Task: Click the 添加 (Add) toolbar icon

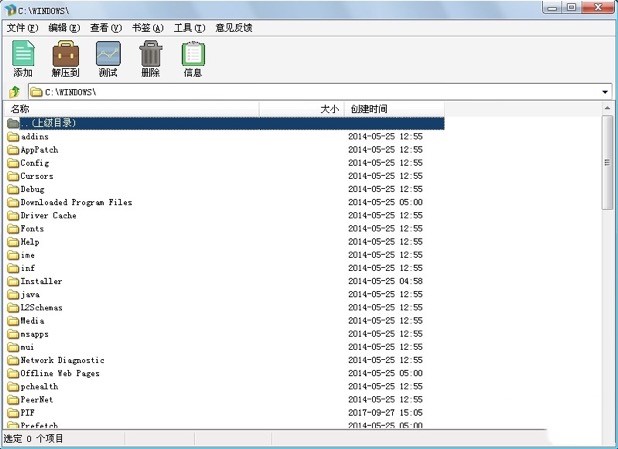Action: point(22,53)
